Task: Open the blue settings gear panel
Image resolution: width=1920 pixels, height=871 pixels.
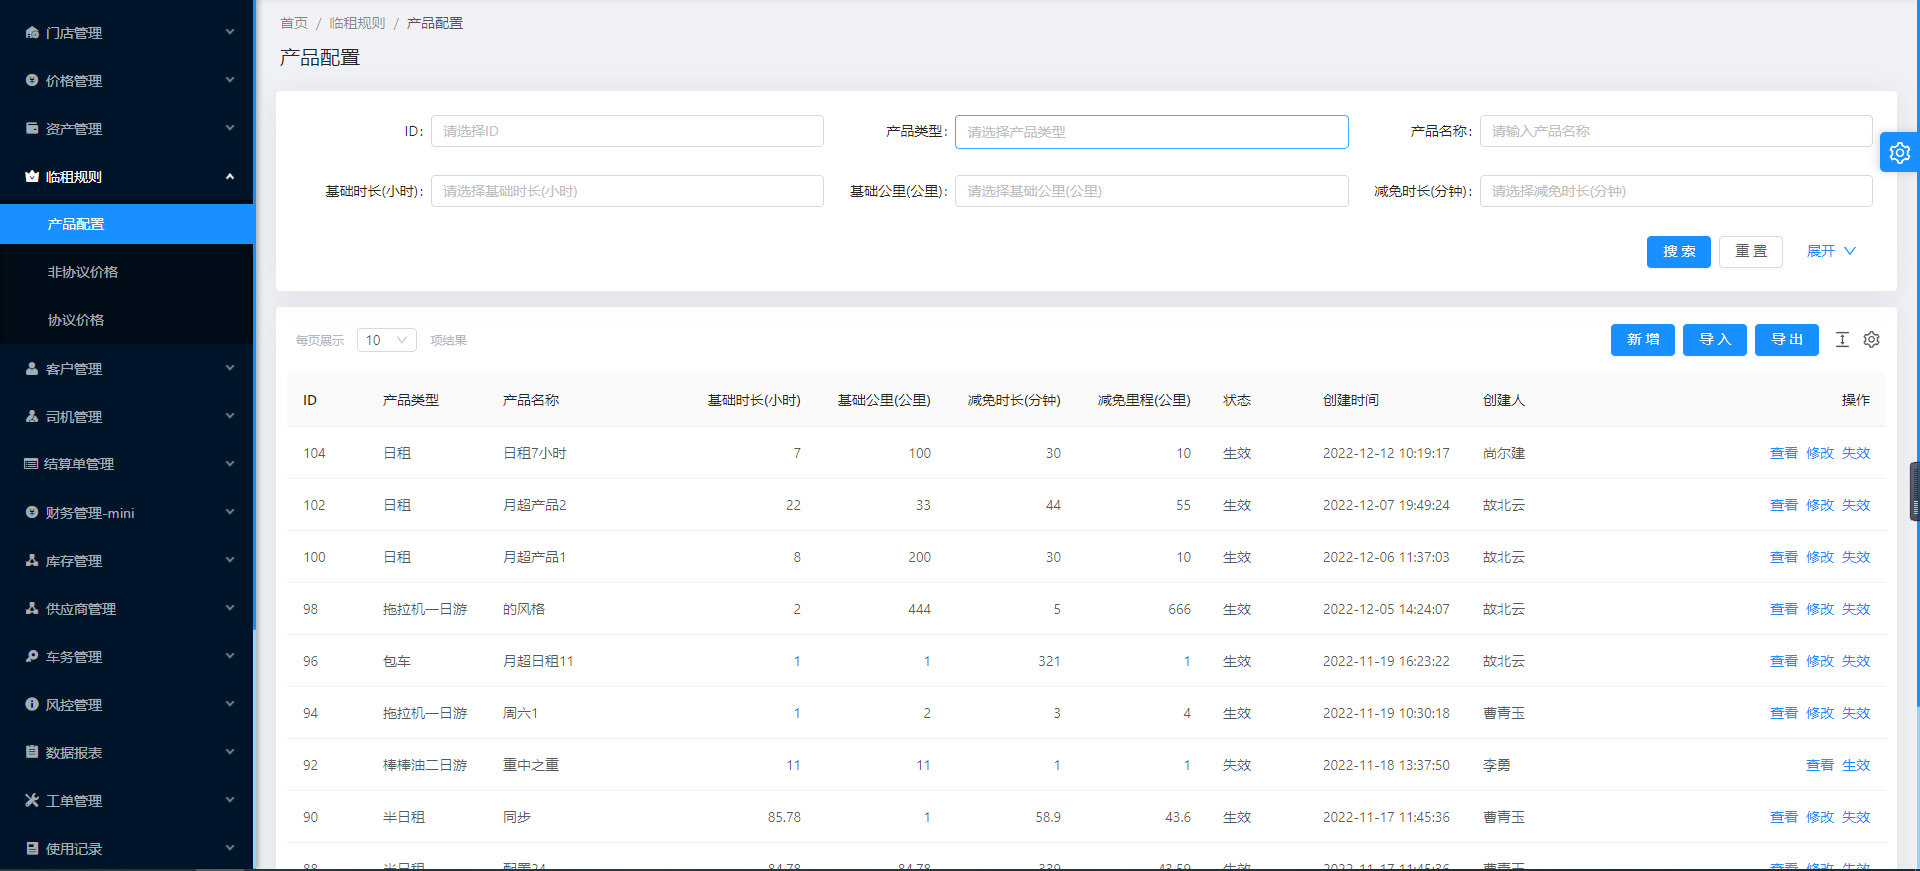Action: [1899, 152]
